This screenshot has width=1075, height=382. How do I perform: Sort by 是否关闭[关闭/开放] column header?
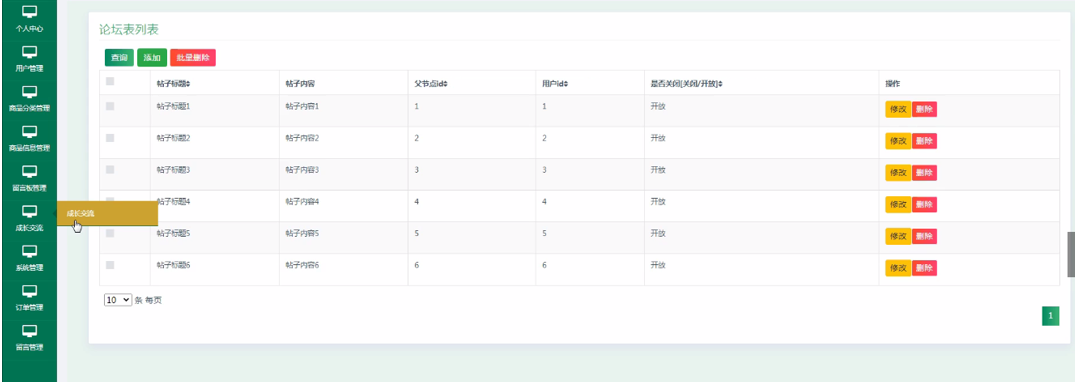687,84
